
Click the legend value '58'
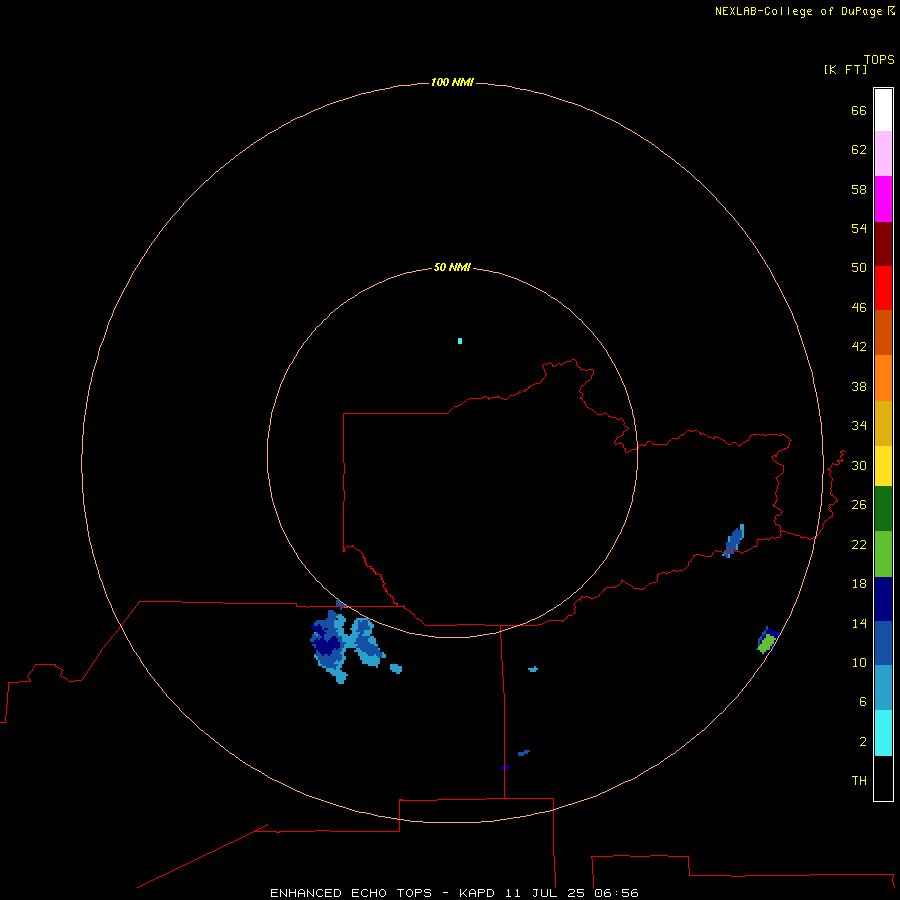tap(859, 189)
